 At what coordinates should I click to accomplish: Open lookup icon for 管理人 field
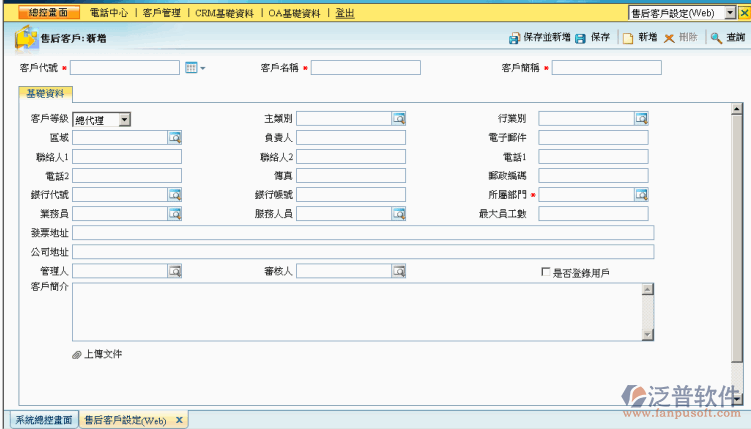[x=175, y=271]
